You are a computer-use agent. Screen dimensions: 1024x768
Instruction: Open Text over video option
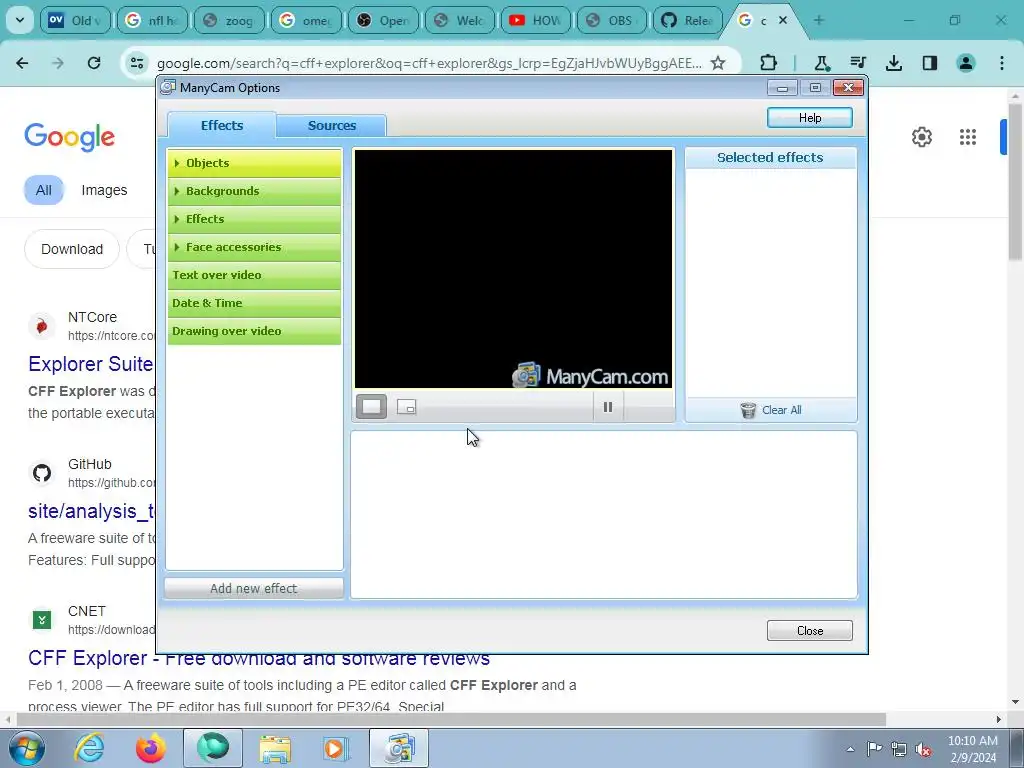pos(254,276)
